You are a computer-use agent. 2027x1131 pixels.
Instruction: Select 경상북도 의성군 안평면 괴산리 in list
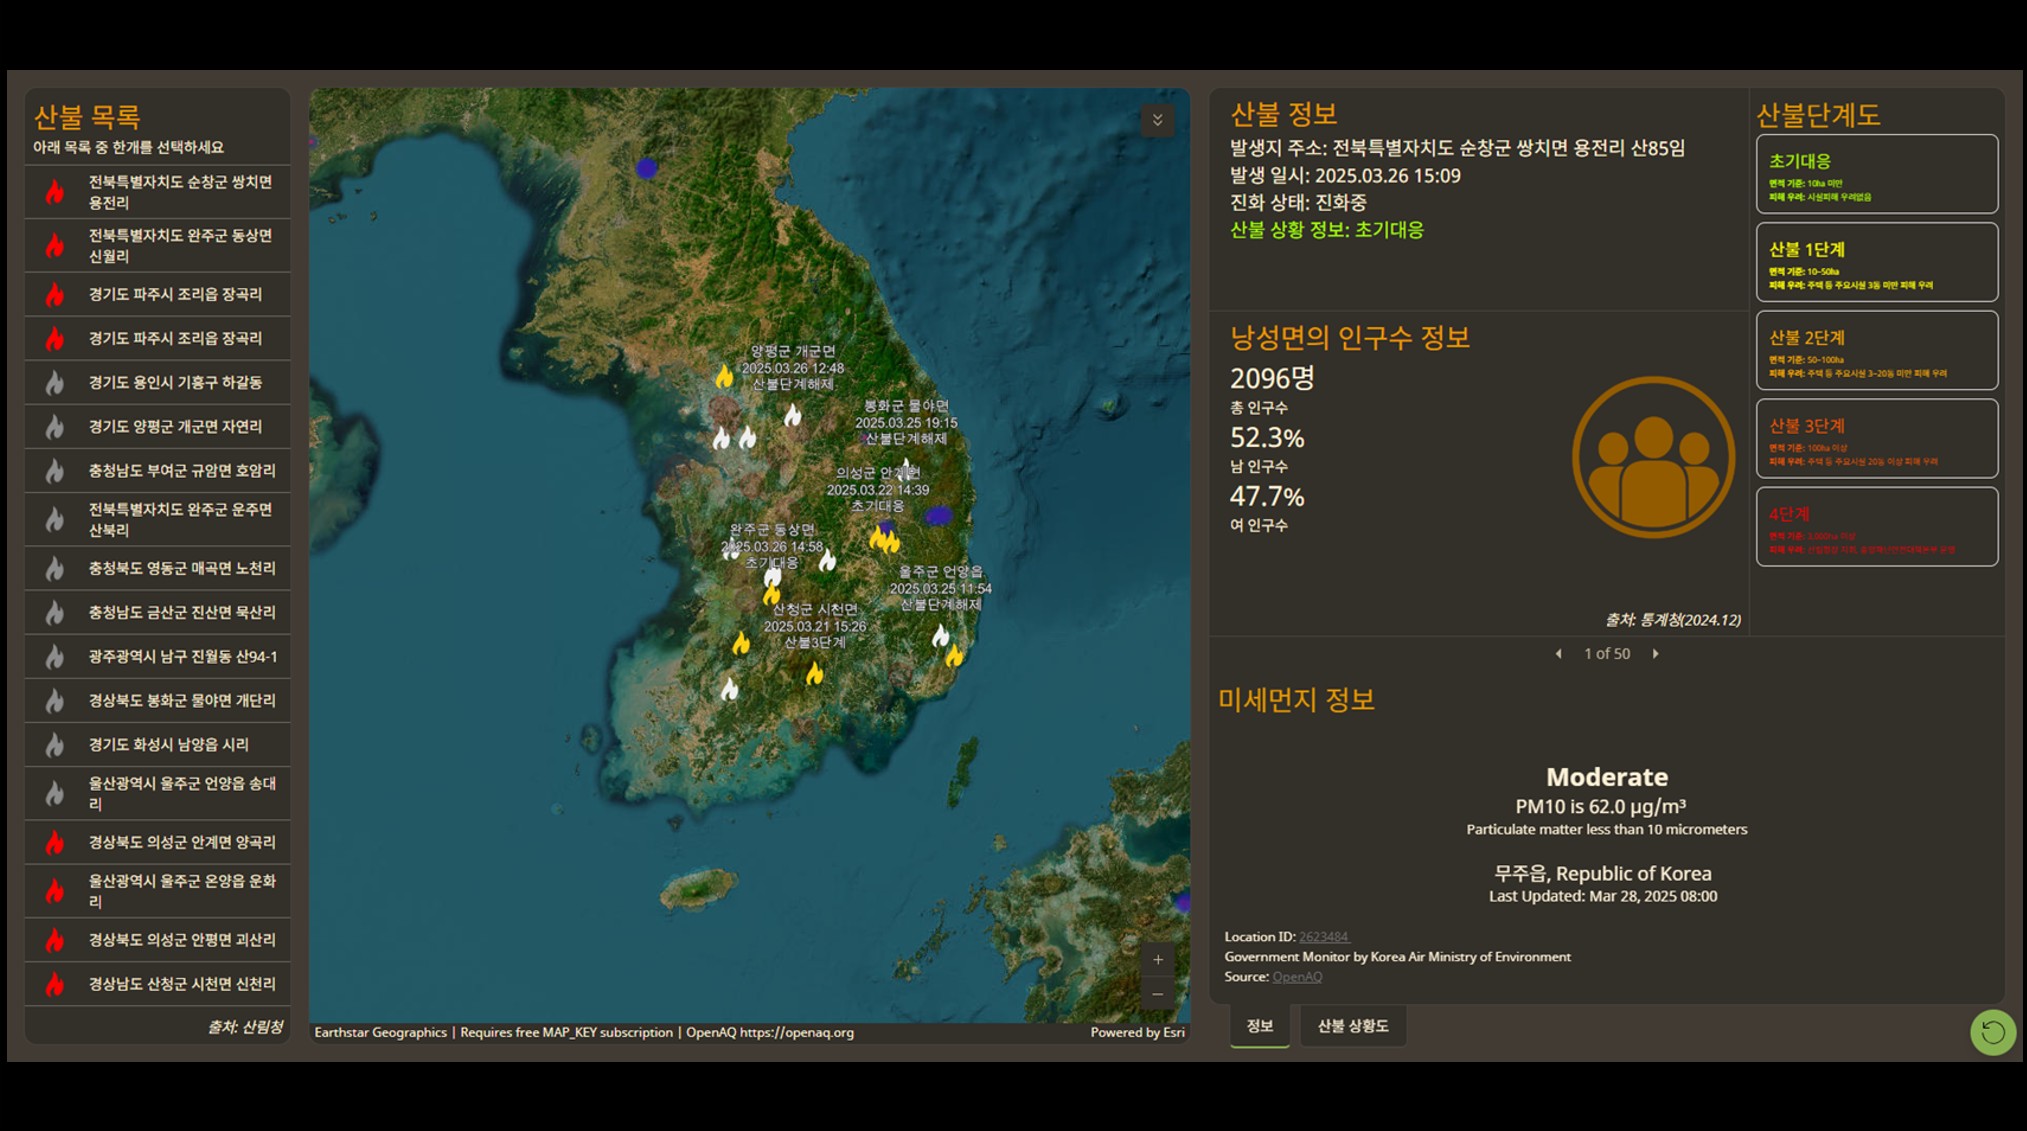point(158,939)
